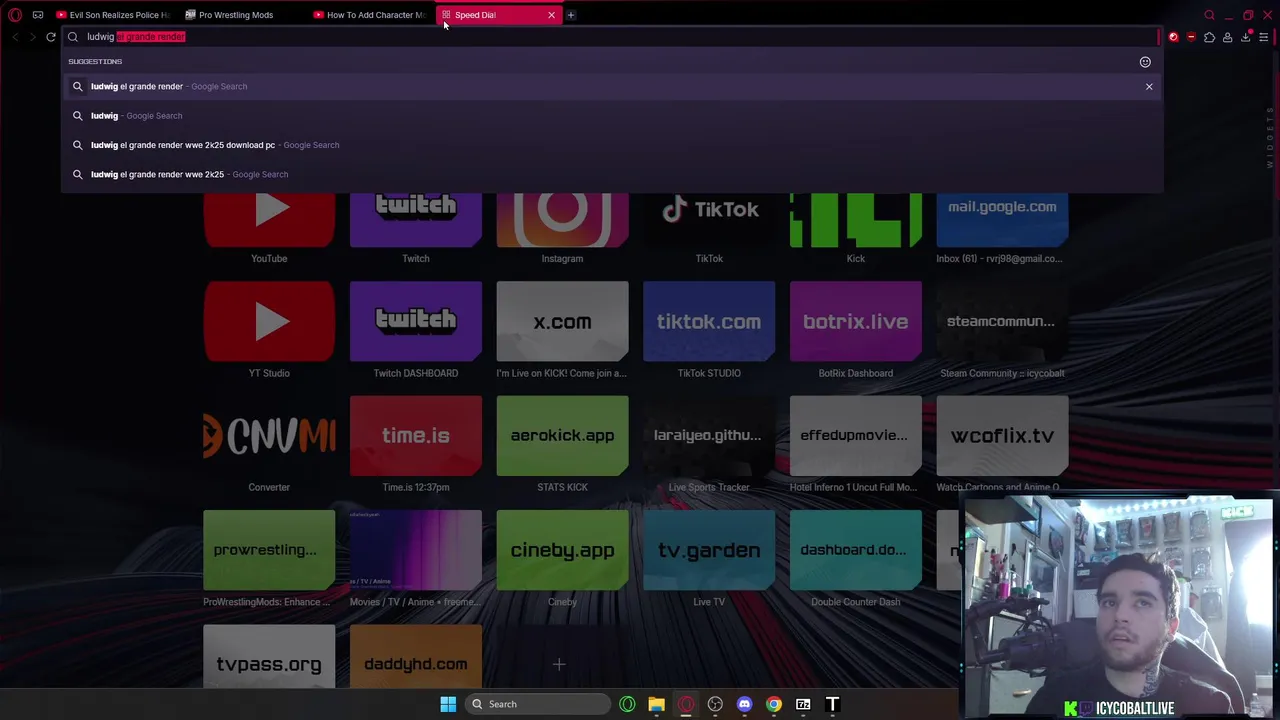Click into the address bar text field
This screenshot has width=1280, height=720.
(x=610, y=37)
